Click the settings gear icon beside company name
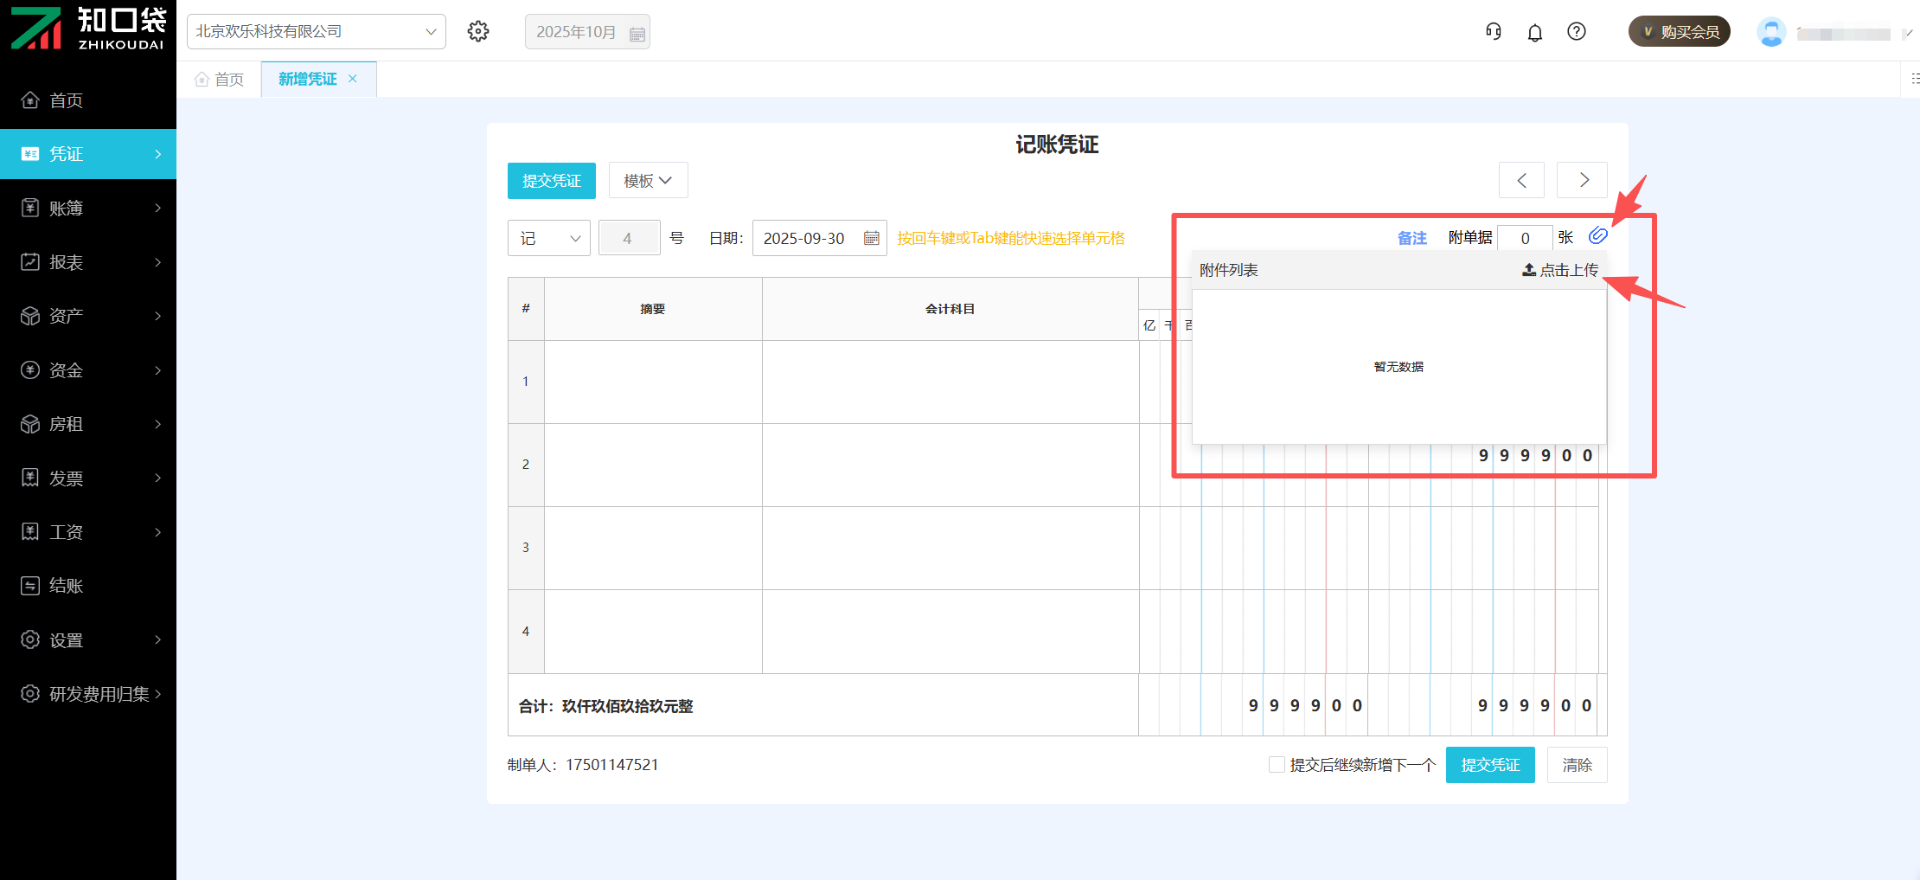 click(478, 32)
